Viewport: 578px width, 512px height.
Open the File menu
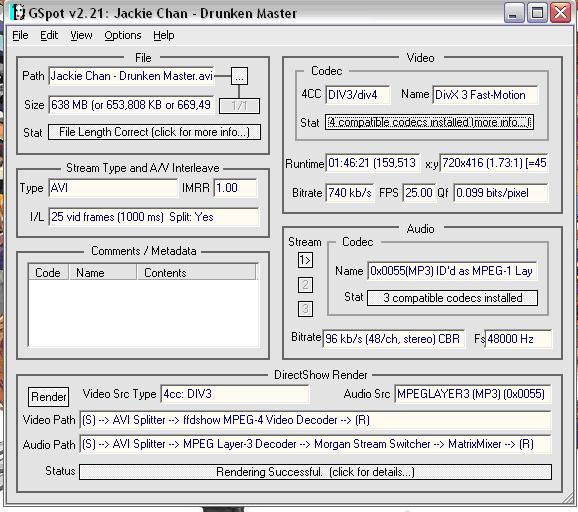coord(20,35)
